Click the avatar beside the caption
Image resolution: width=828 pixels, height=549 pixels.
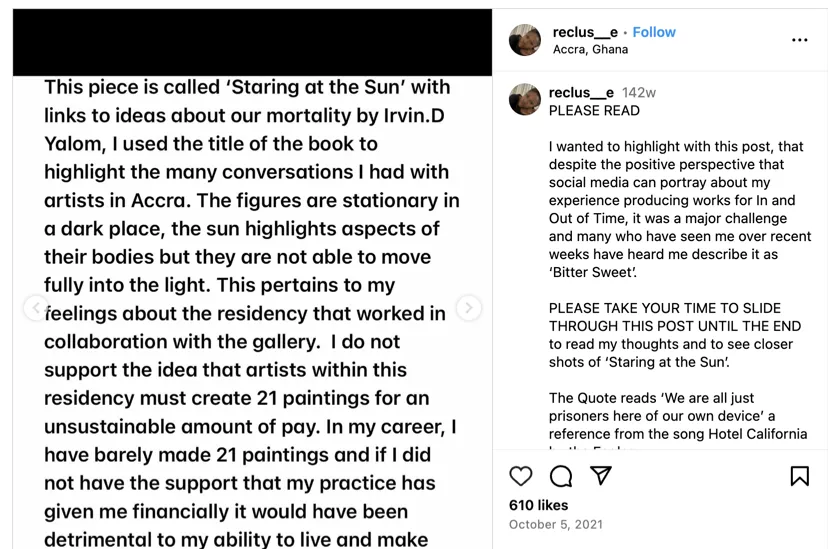525,100
